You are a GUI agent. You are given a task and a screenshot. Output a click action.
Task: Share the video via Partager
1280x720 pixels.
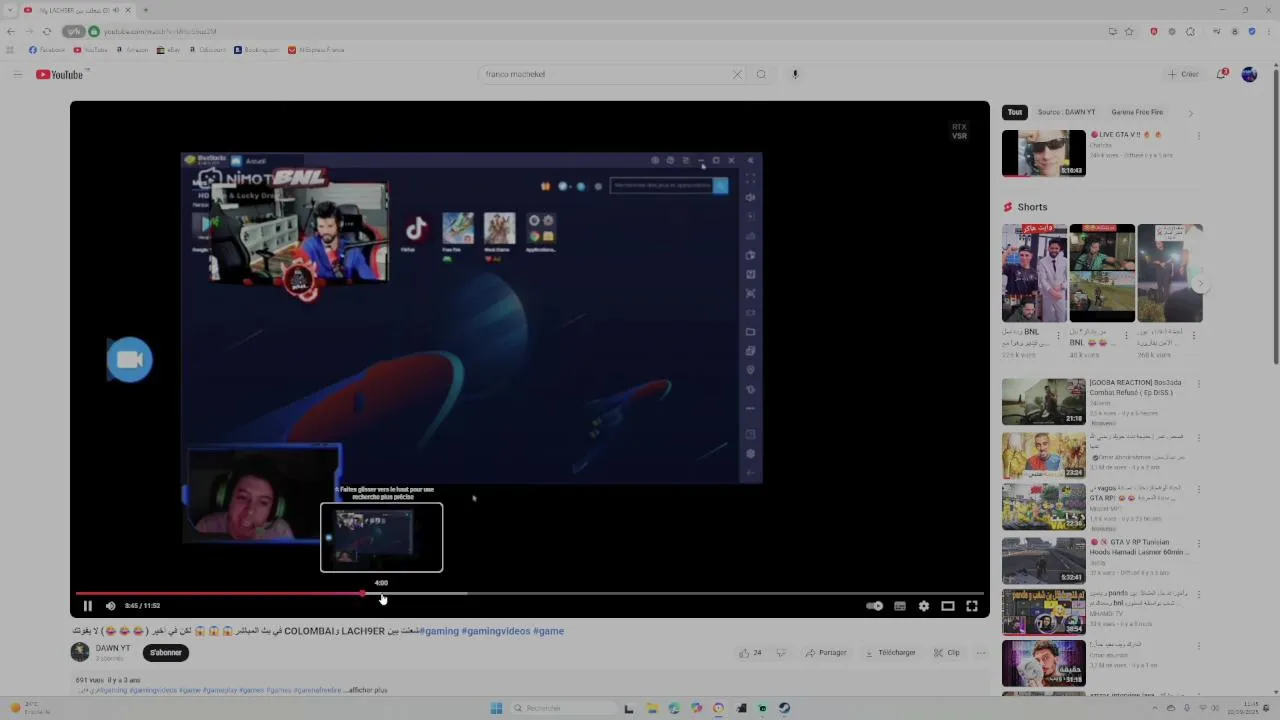tap(826, 653)
